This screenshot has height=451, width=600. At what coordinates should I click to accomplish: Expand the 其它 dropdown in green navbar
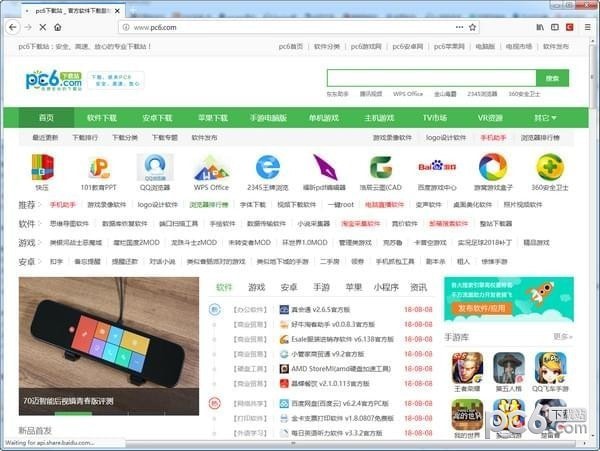click(545, 118)
